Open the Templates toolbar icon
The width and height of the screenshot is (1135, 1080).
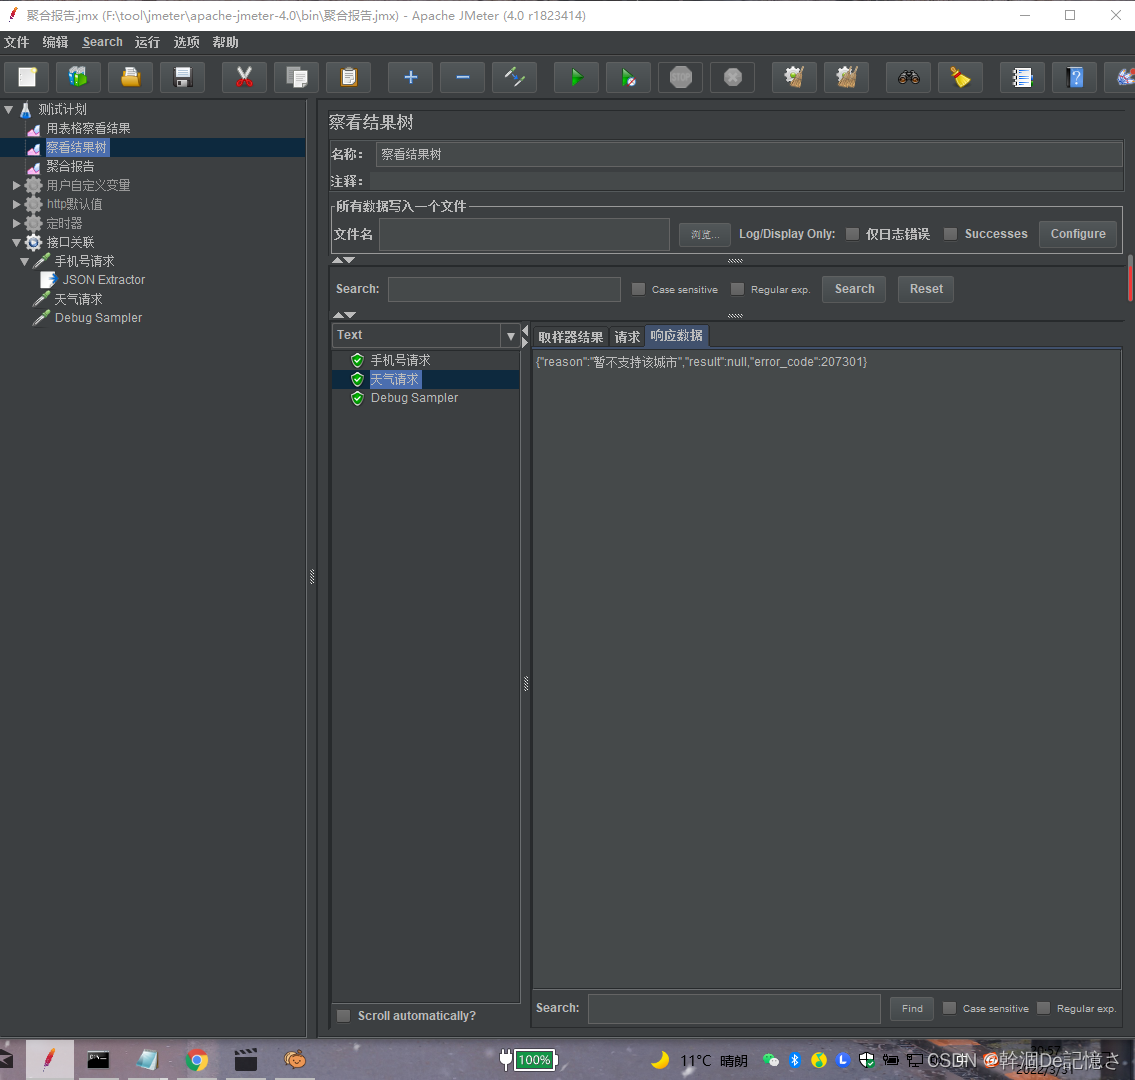click(78, 77)
